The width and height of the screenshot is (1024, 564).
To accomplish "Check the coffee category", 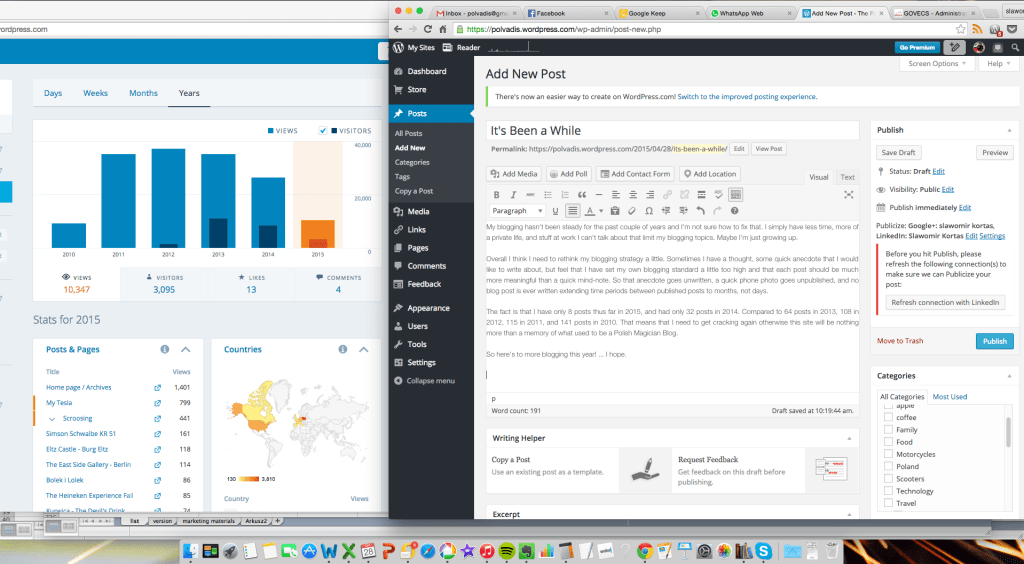I will coord(888,417).
